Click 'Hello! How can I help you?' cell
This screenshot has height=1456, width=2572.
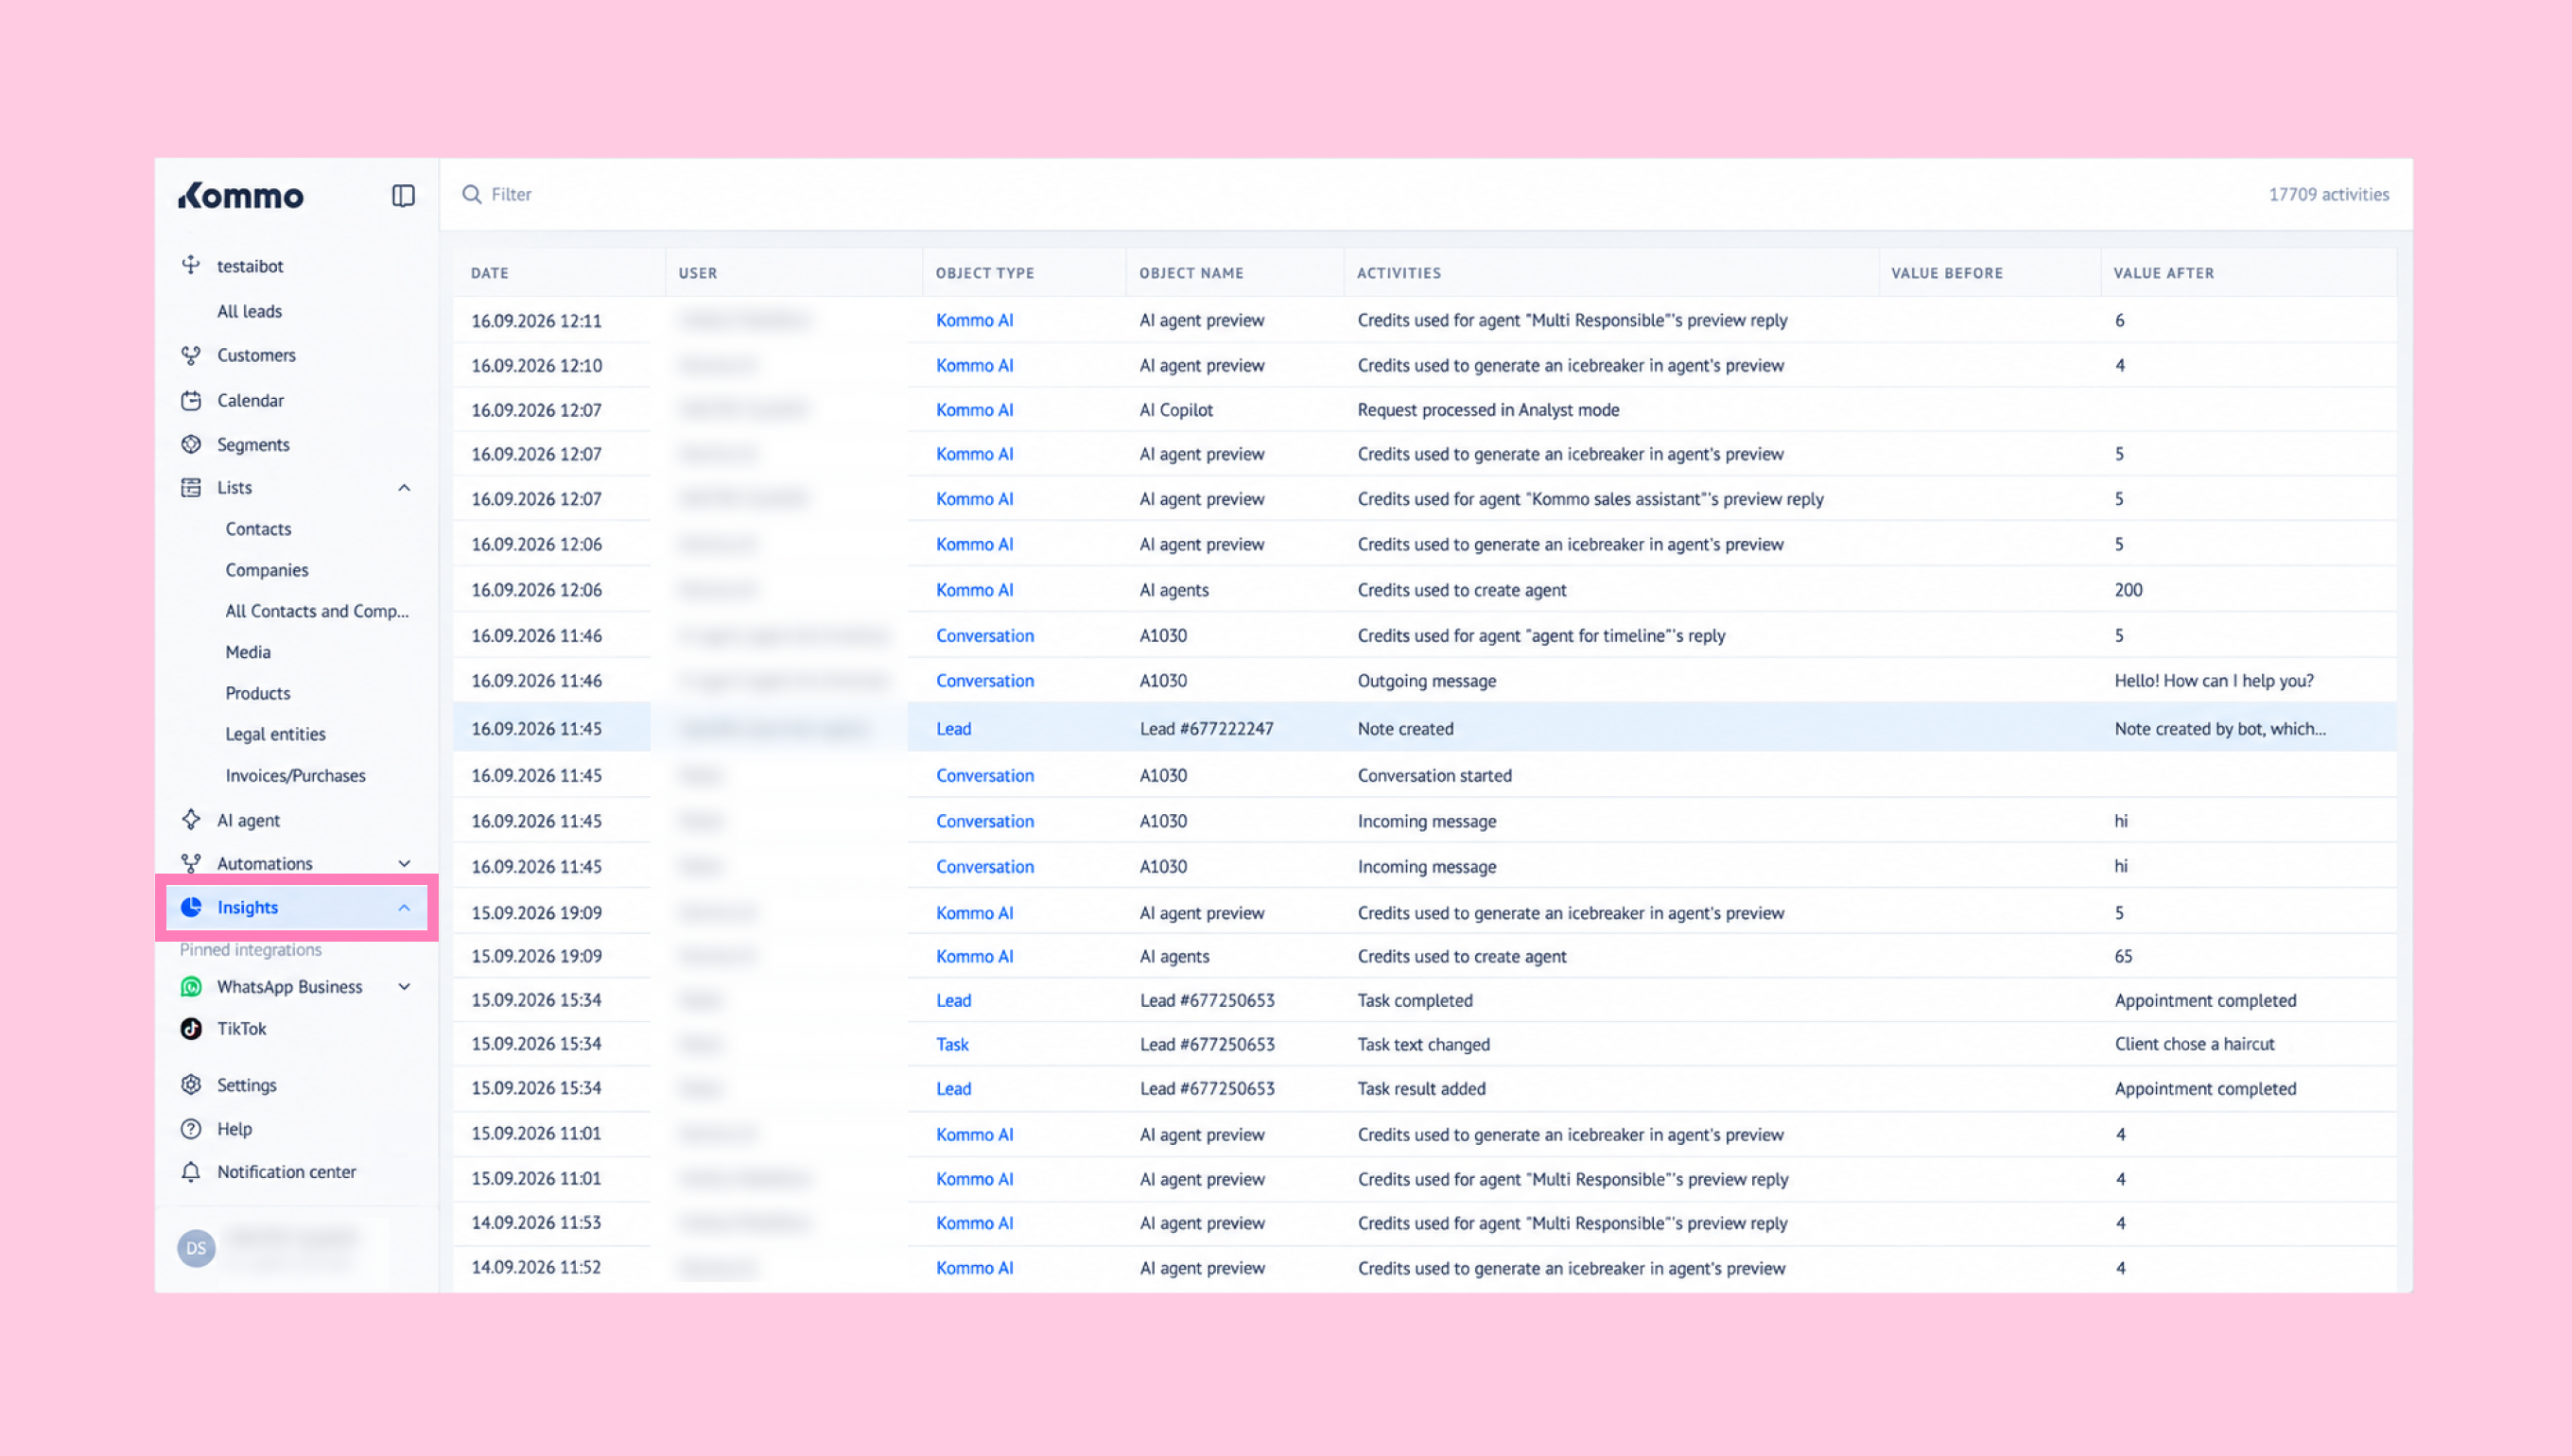coord(2214,681)
